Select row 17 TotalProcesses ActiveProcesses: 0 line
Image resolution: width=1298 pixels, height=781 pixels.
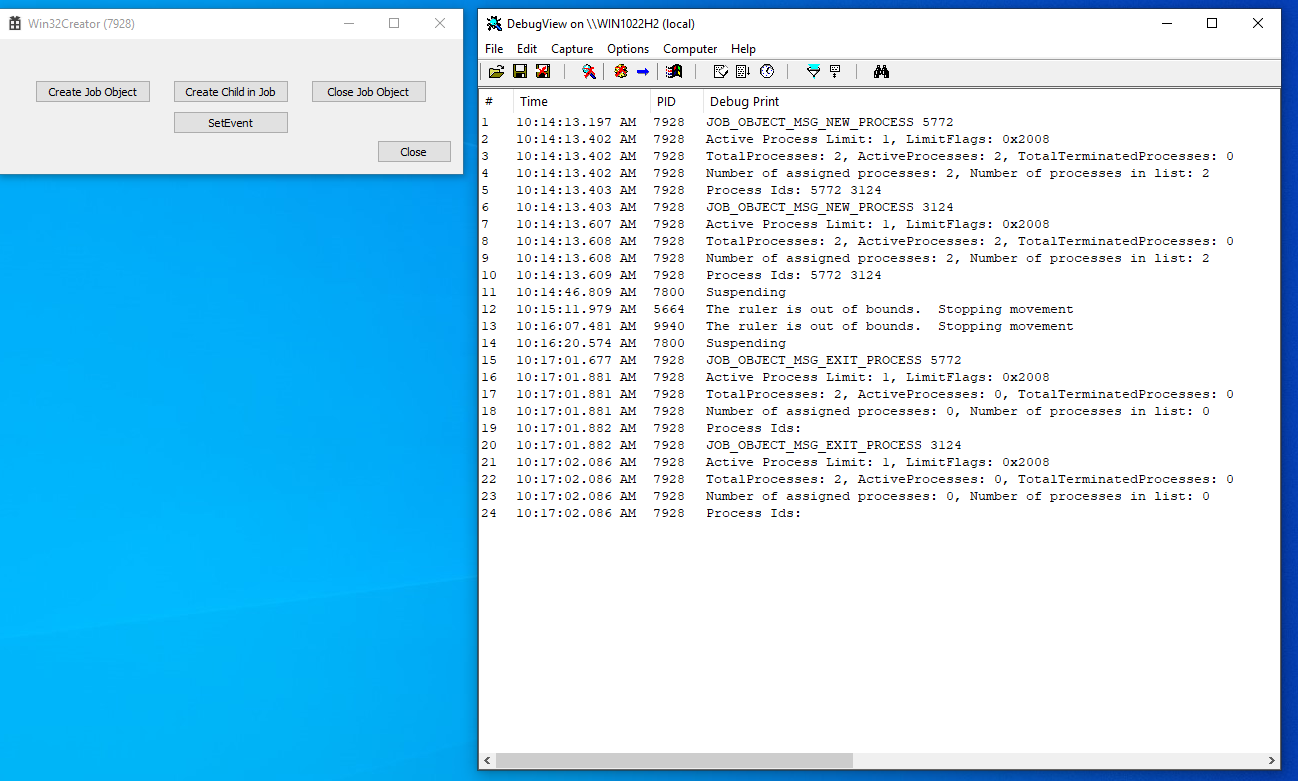(x=879, y=394)
